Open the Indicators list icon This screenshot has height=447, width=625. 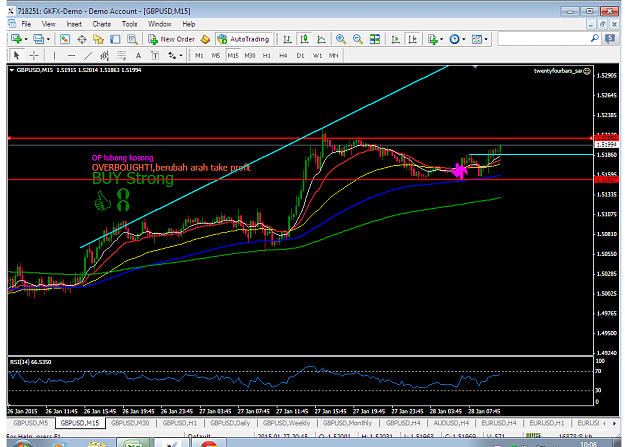pyautogui.click(x=432, y=39)
